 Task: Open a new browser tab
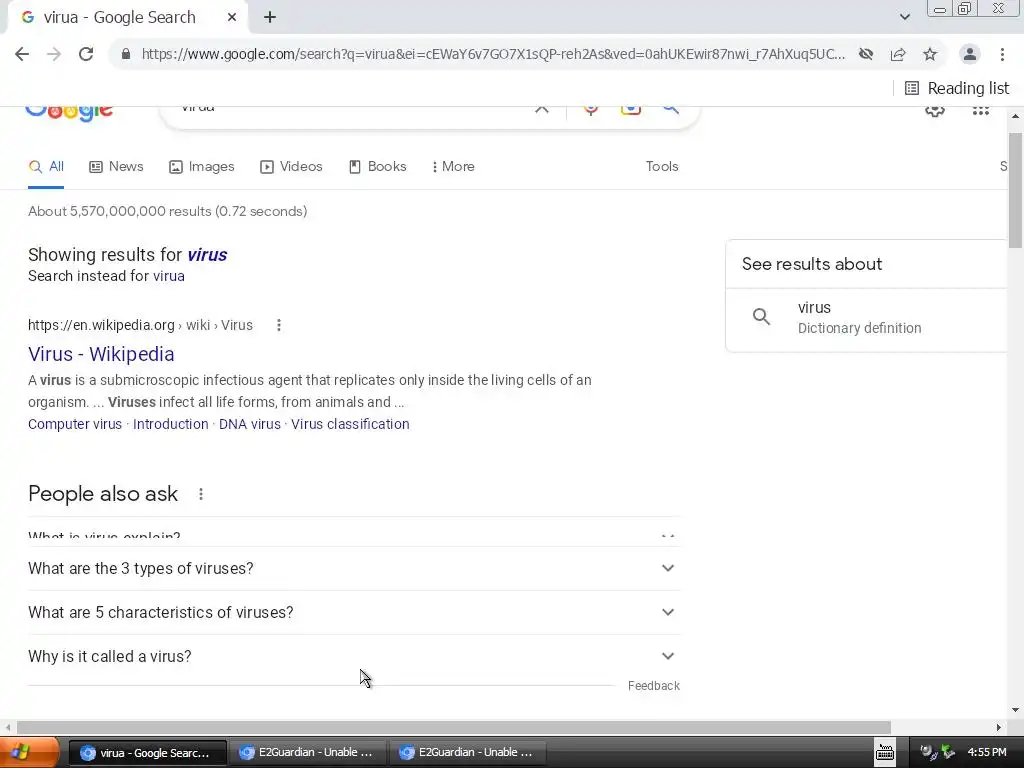[x=270, y=18]
